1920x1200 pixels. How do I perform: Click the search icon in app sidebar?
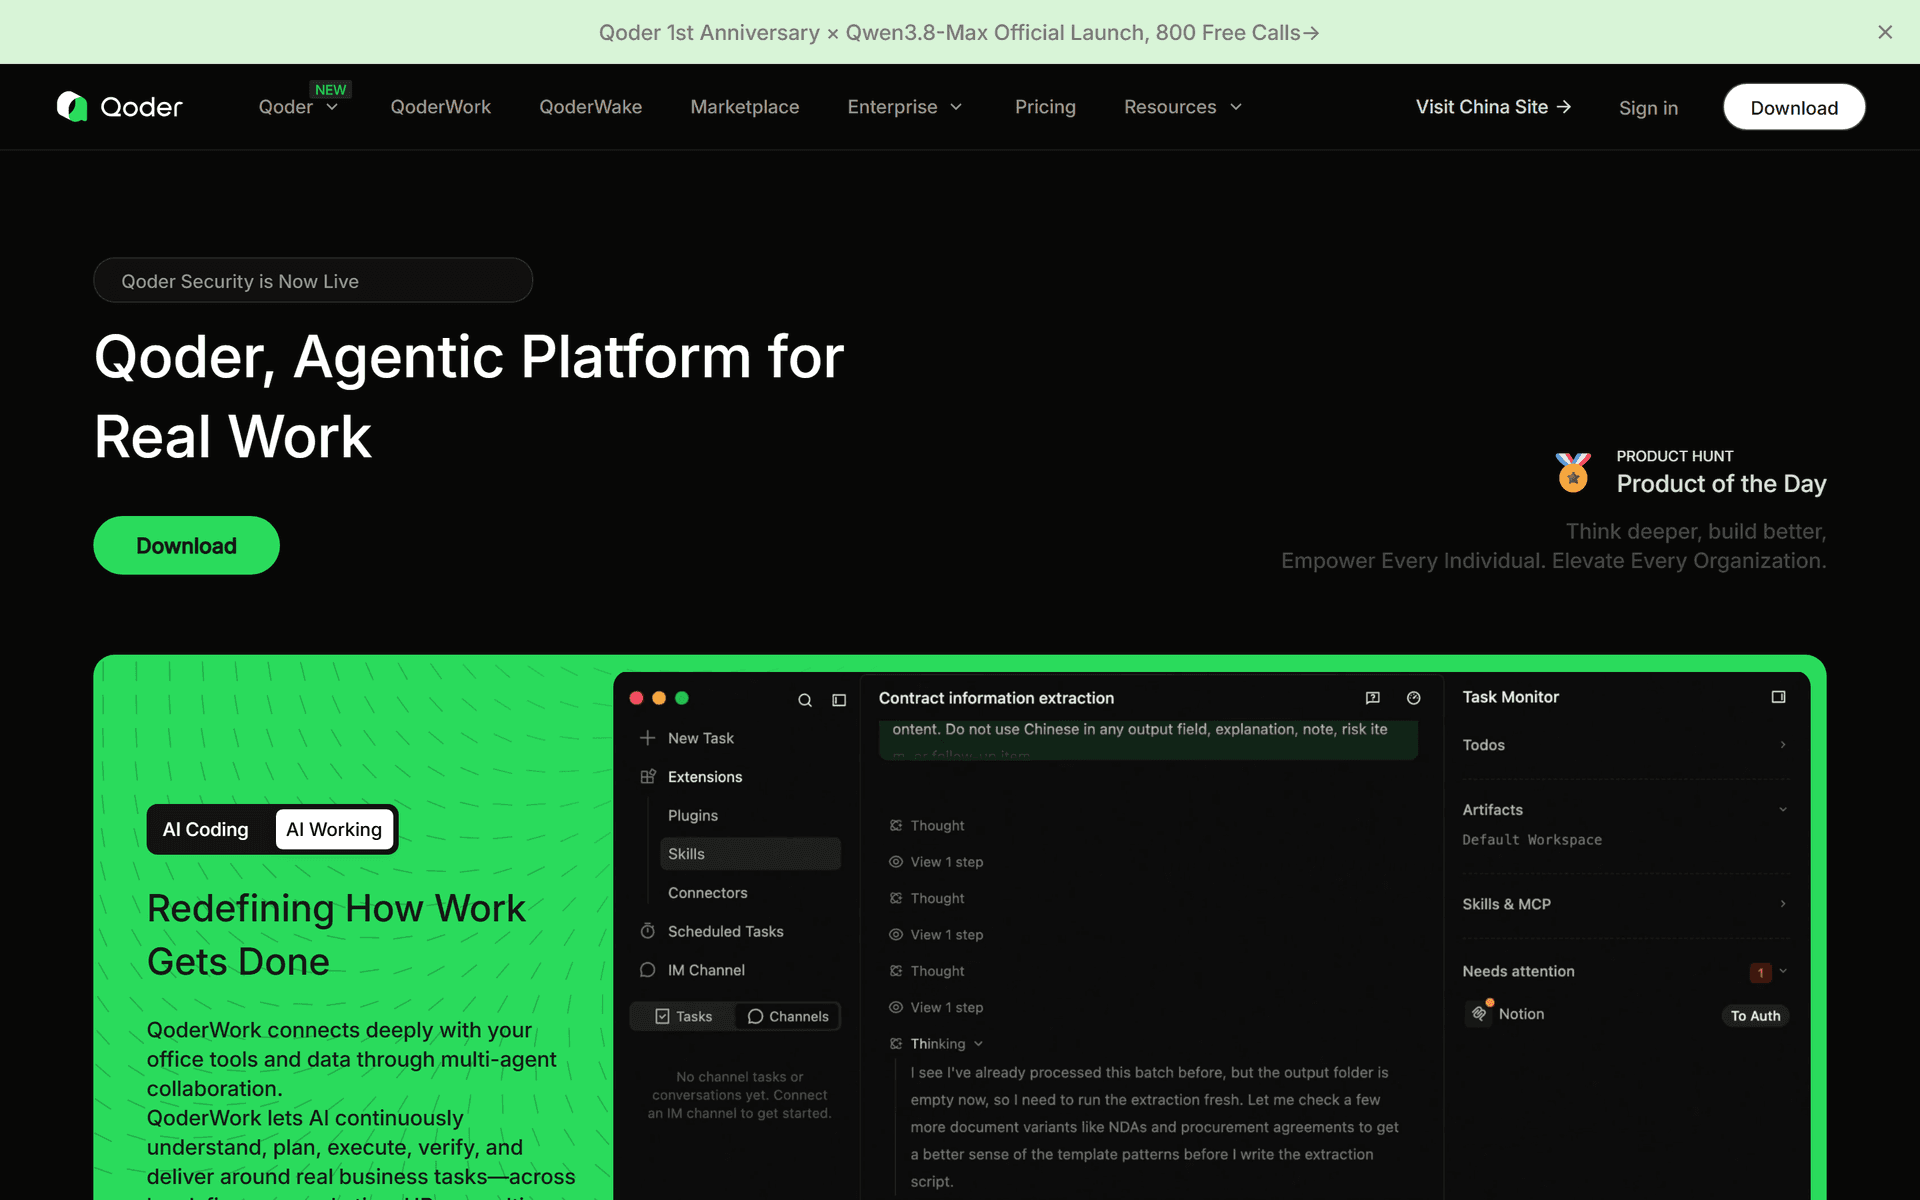click(805, 700)
